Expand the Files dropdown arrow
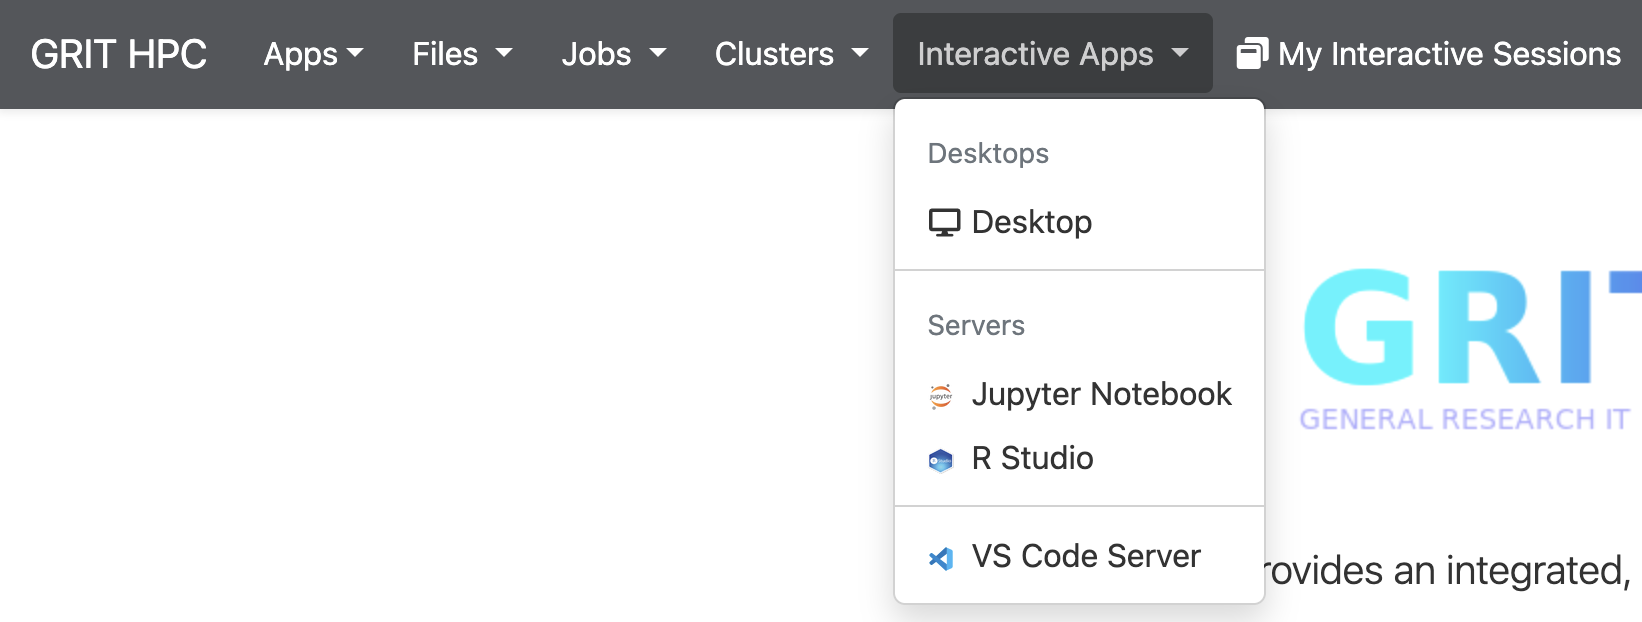1642x622 pixels. 504,53
